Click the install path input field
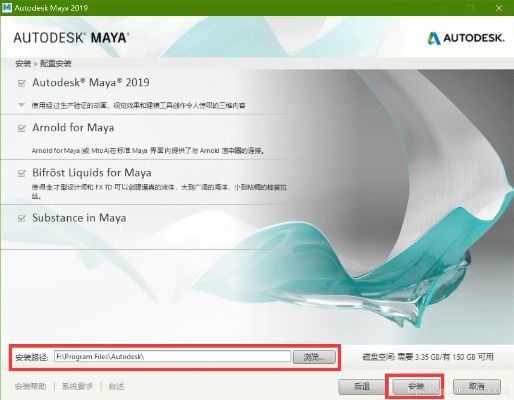 click(172, 356)
